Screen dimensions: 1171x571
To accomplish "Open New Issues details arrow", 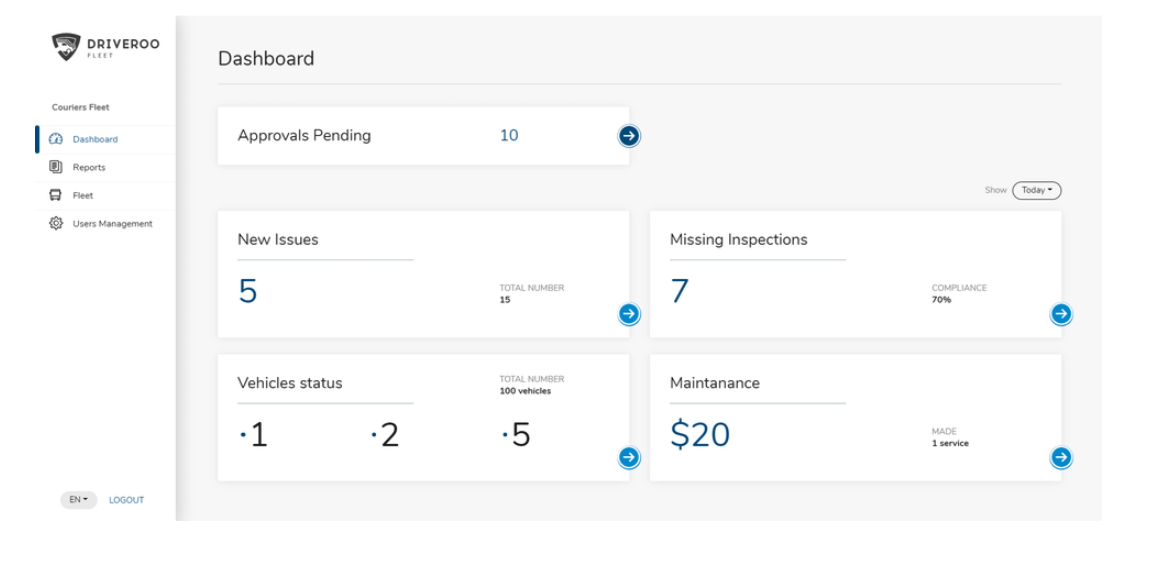I will [629, 314].
